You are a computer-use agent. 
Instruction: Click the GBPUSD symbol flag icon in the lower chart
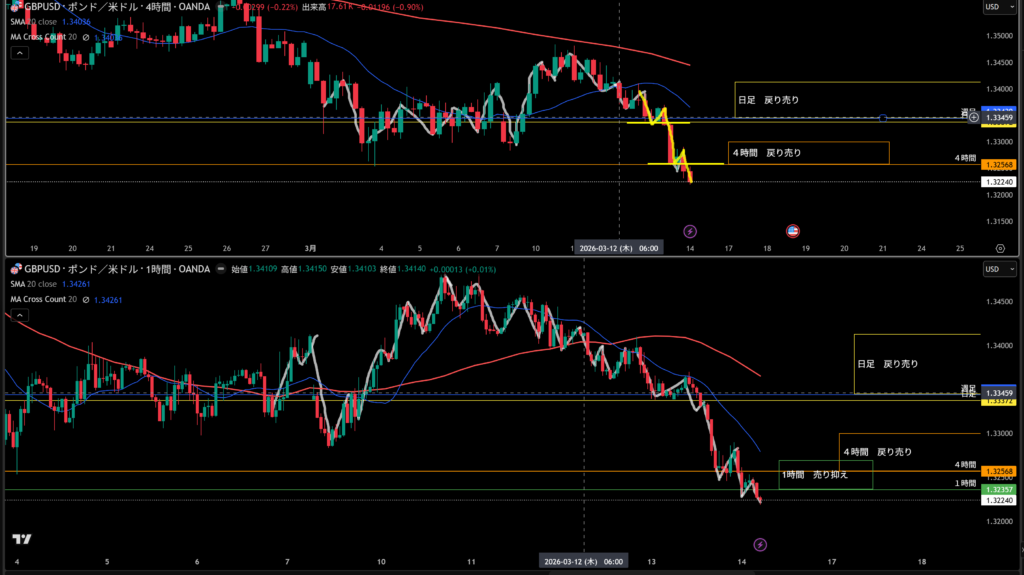tap(15, 269)
